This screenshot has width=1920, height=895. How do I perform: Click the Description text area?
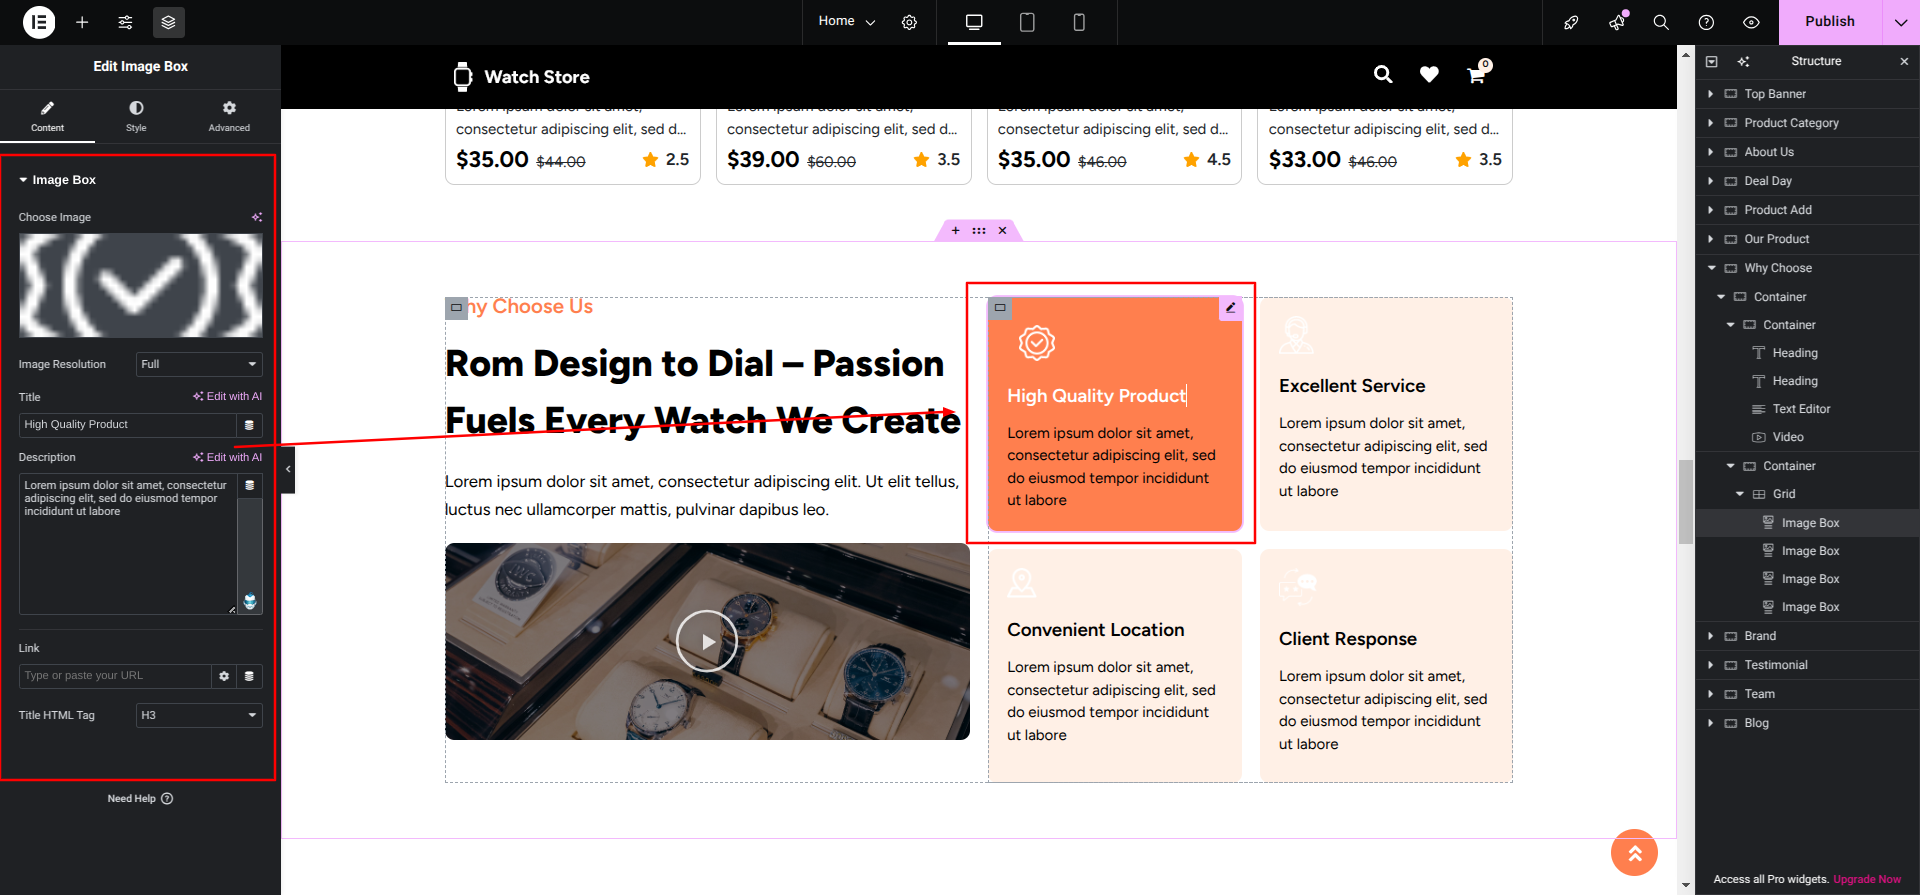127,544
